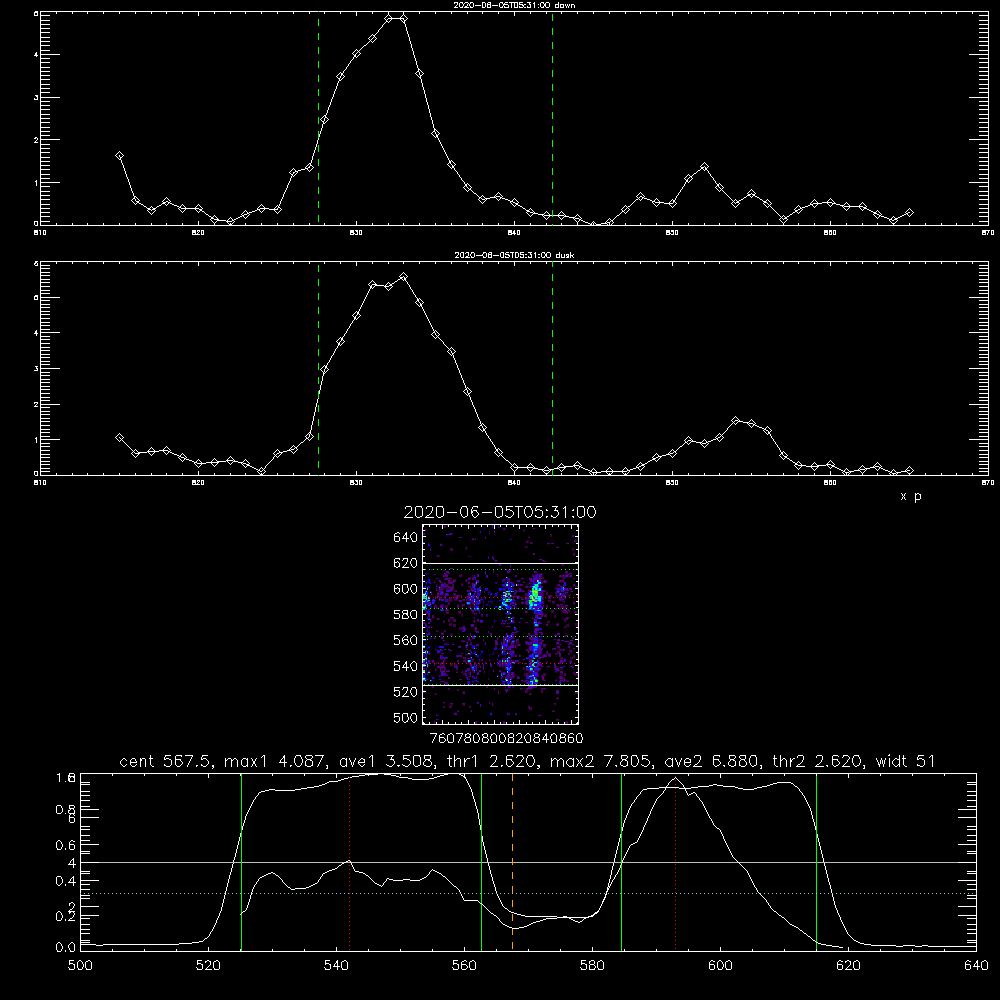Screen dimensions: 1000x1000
Task: Click the highest diamond data point in dusk plot
Action: (x=403, y=277)
